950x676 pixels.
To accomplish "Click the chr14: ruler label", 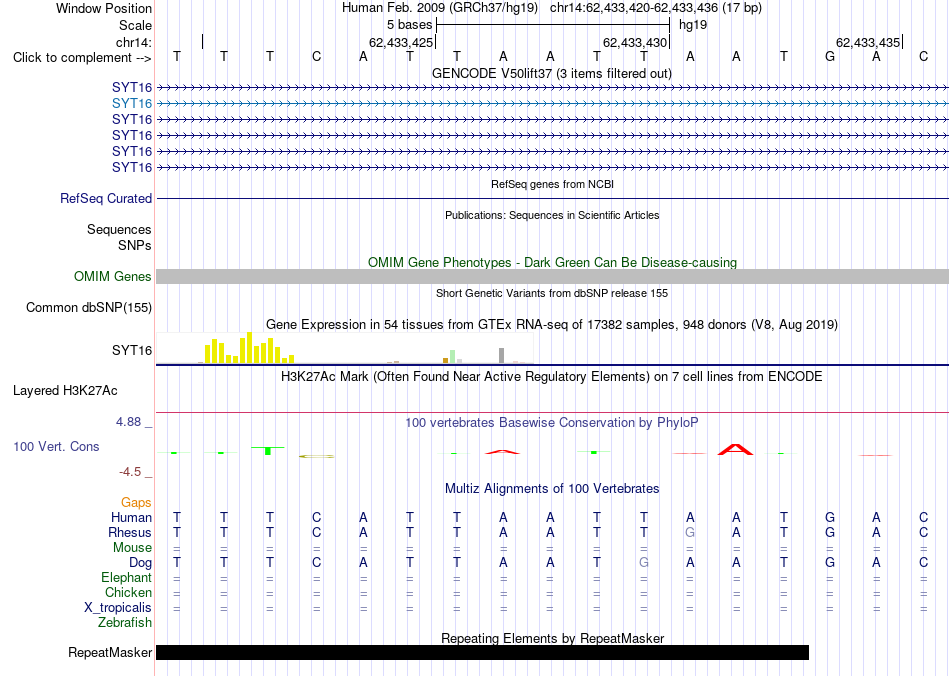I will (x=134, y=42).
